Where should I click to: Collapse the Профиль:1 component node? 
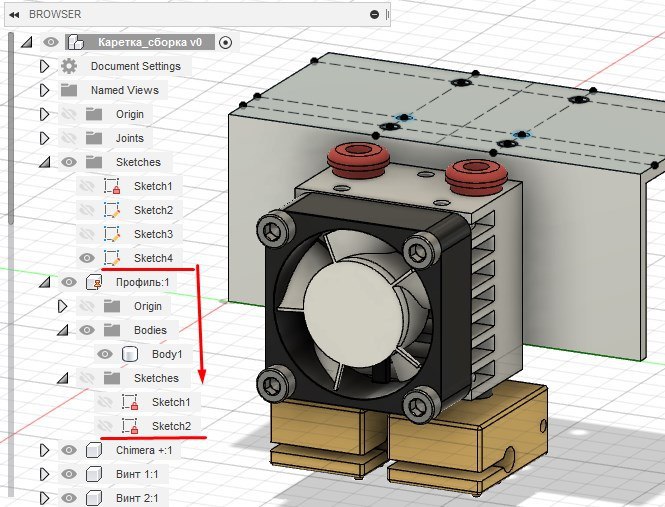coord(45,282)
